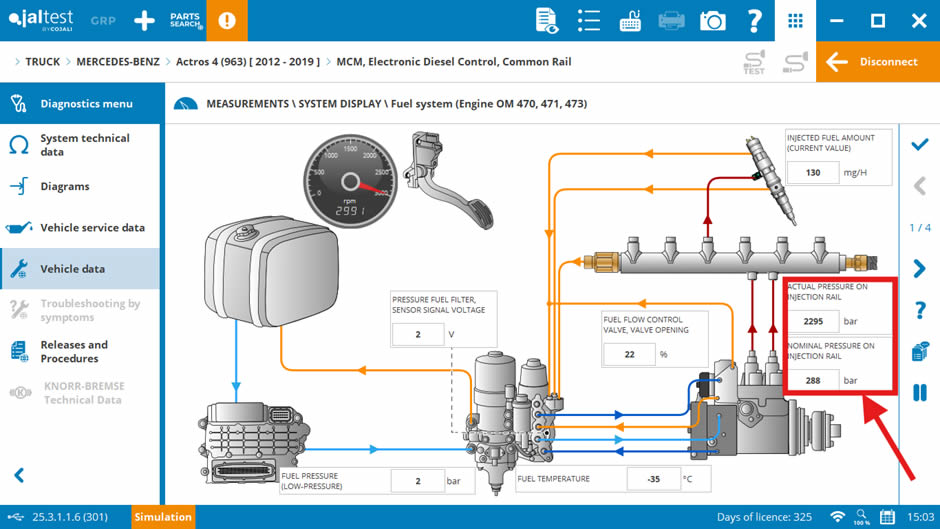Image resolution: width=940 pixels, height=529 pixels.
Task: Open the calendar icon in status bar
Action: point(887,517)
